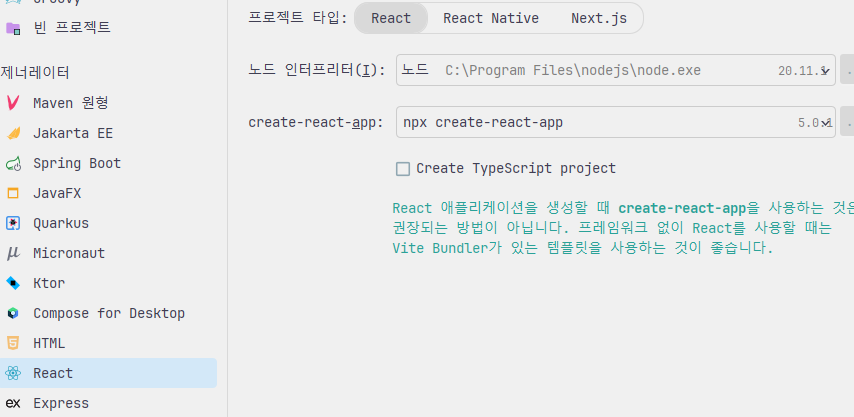Click the Ktor icon

click(x=13, y=283)
